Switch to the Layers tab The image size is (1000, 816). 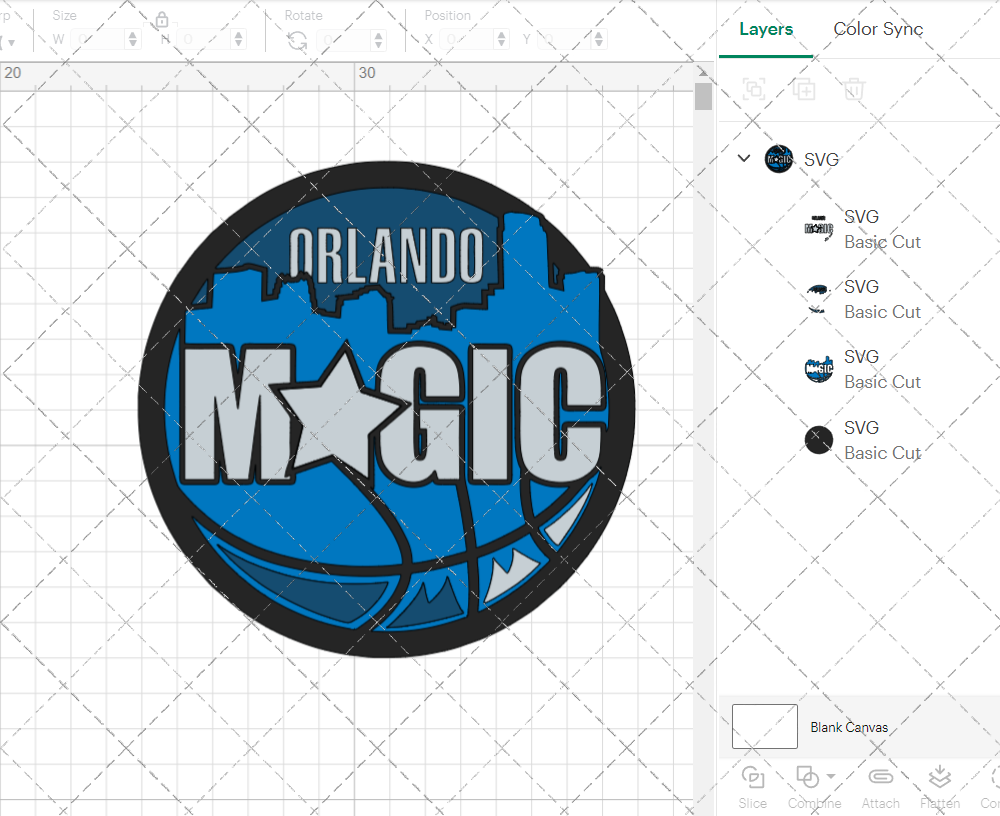(x=766, y=29)
